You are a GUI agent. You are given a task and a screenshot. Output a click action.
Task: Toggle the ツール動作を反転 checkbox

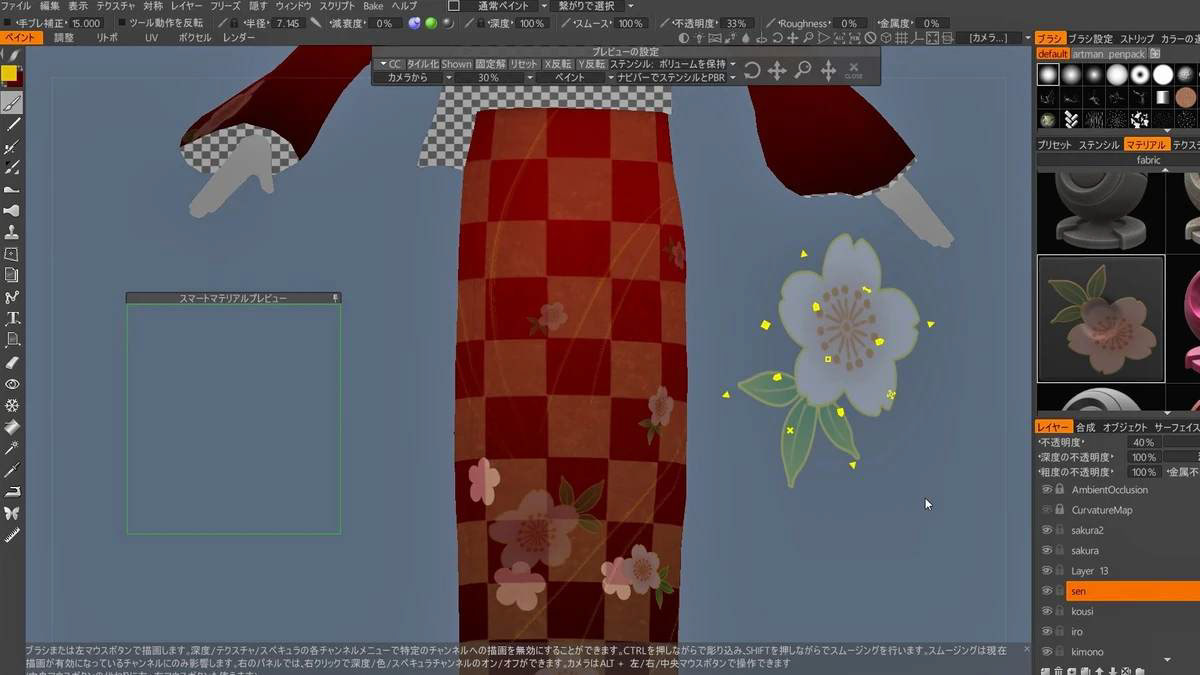pyautogui.click(x=122, y=23)
